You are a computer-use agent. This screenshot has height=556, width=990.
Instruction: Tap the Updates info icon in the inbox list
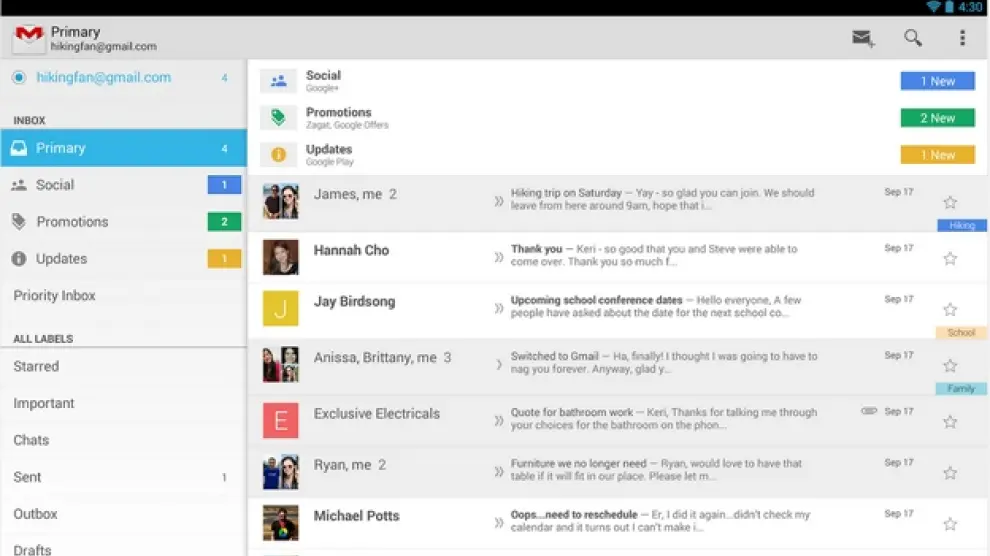(x=278, y=155)
